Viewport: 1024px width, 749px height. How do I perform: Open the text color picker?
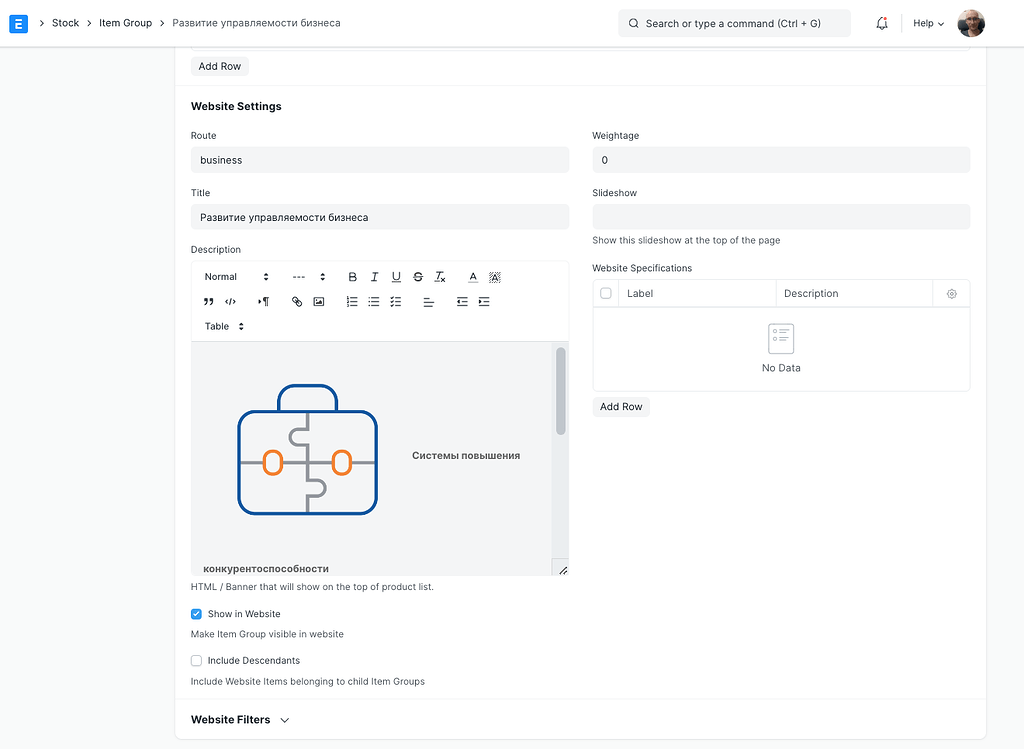[x=472, y=277]
